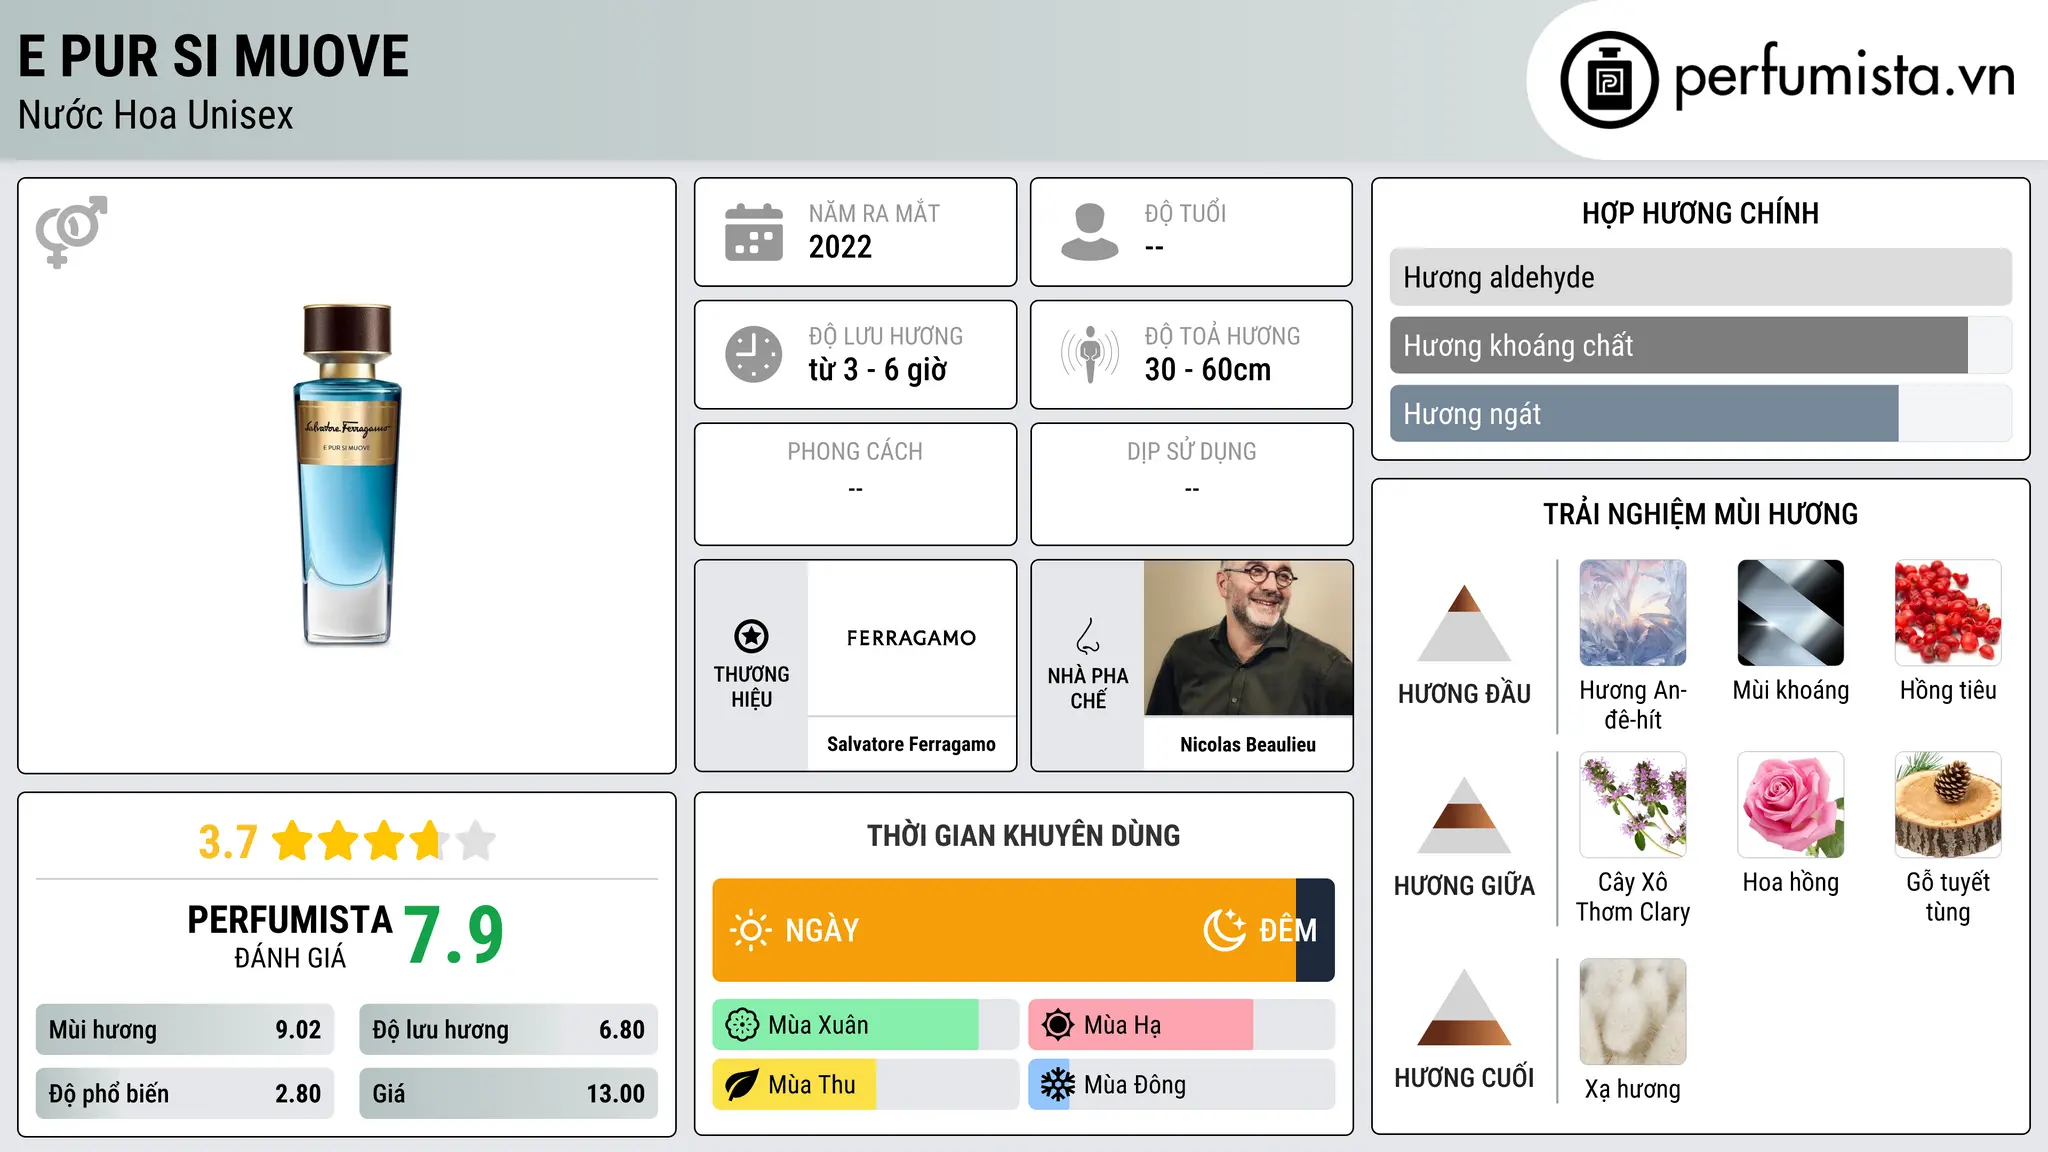The image size is (2048, 1152).
Task: Click the TRẢI NGHIỆM MÙI HƯƠNG heading
Action: [x=1701, y=514]
